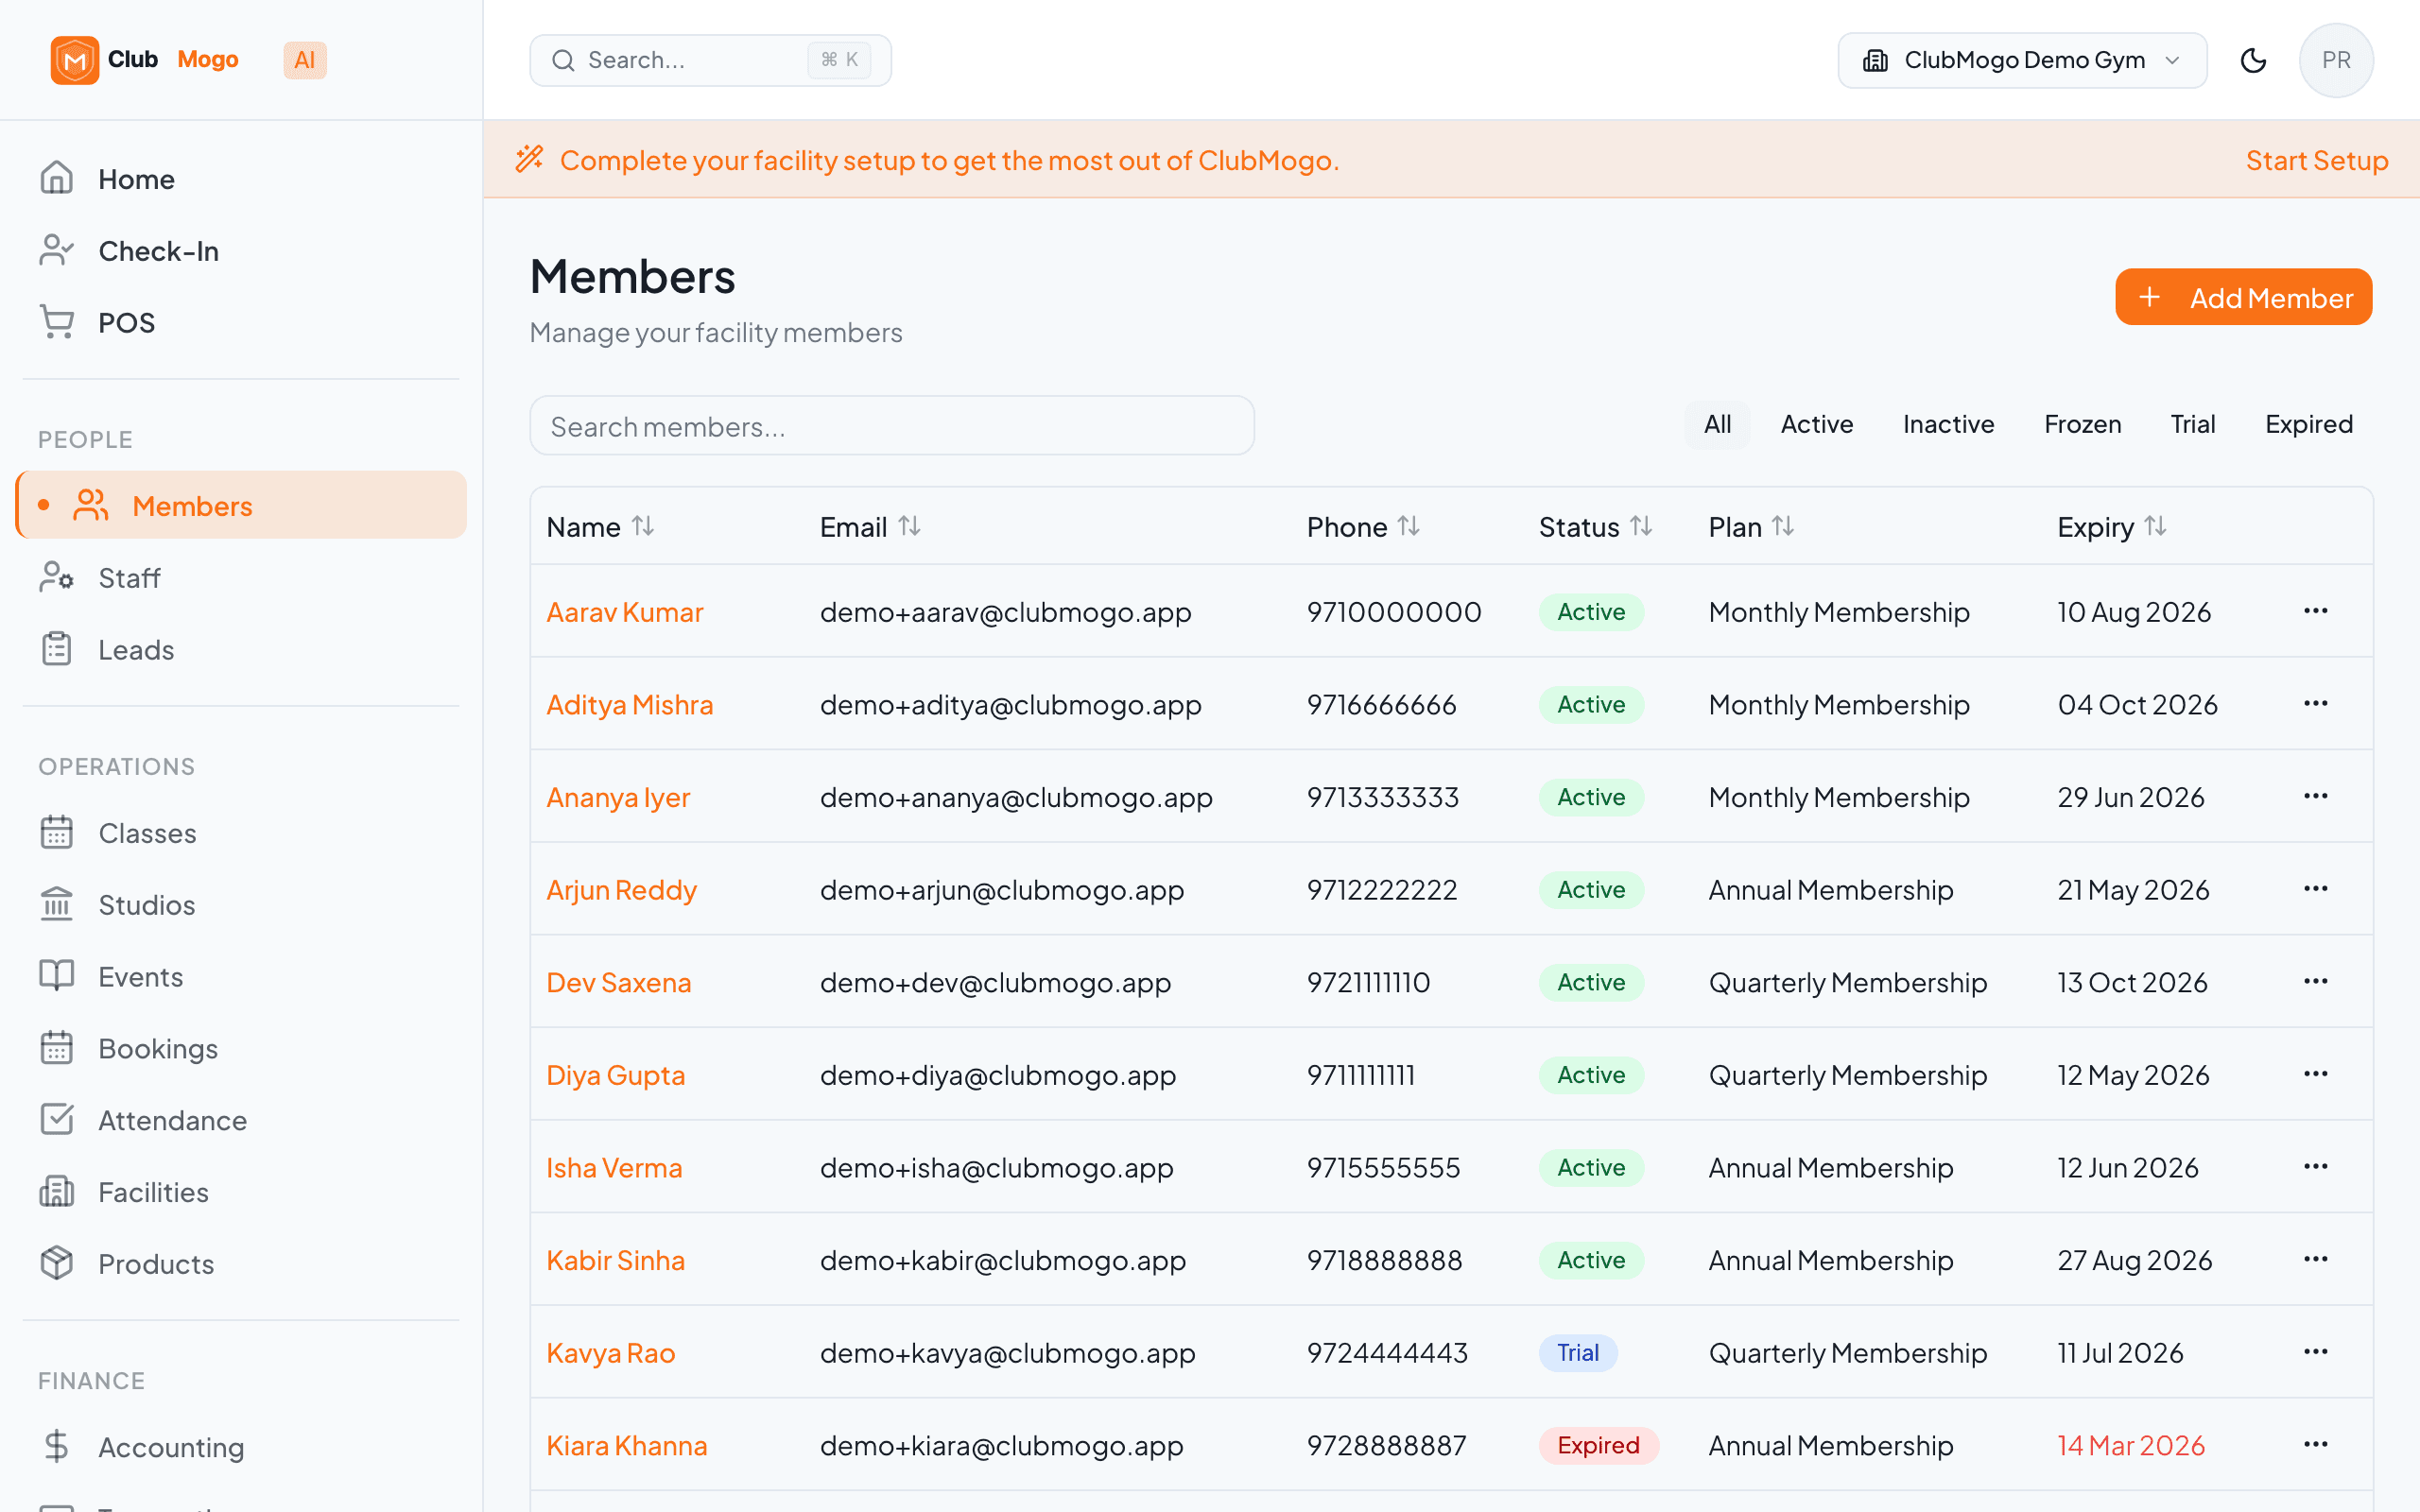Focus the Search members field
The image size is (2420, 1512).
(891, 426)
